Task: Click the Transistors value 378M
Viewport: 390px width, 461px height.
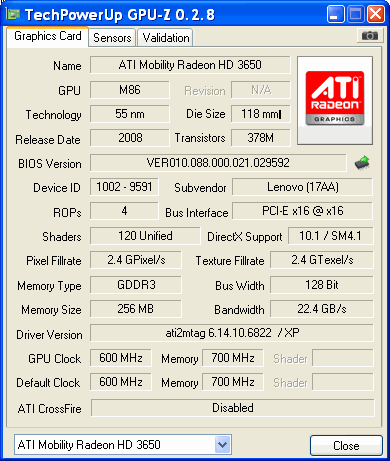Action: click(x=261, y=138)
